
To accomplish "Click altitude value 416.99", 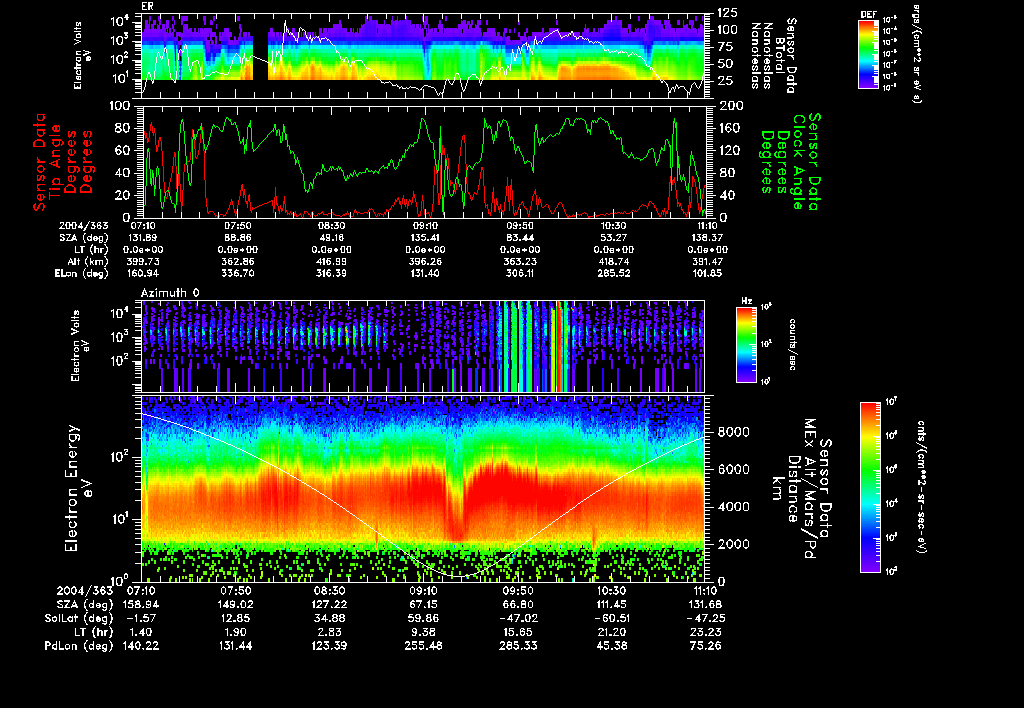I will tap(332, 262).
